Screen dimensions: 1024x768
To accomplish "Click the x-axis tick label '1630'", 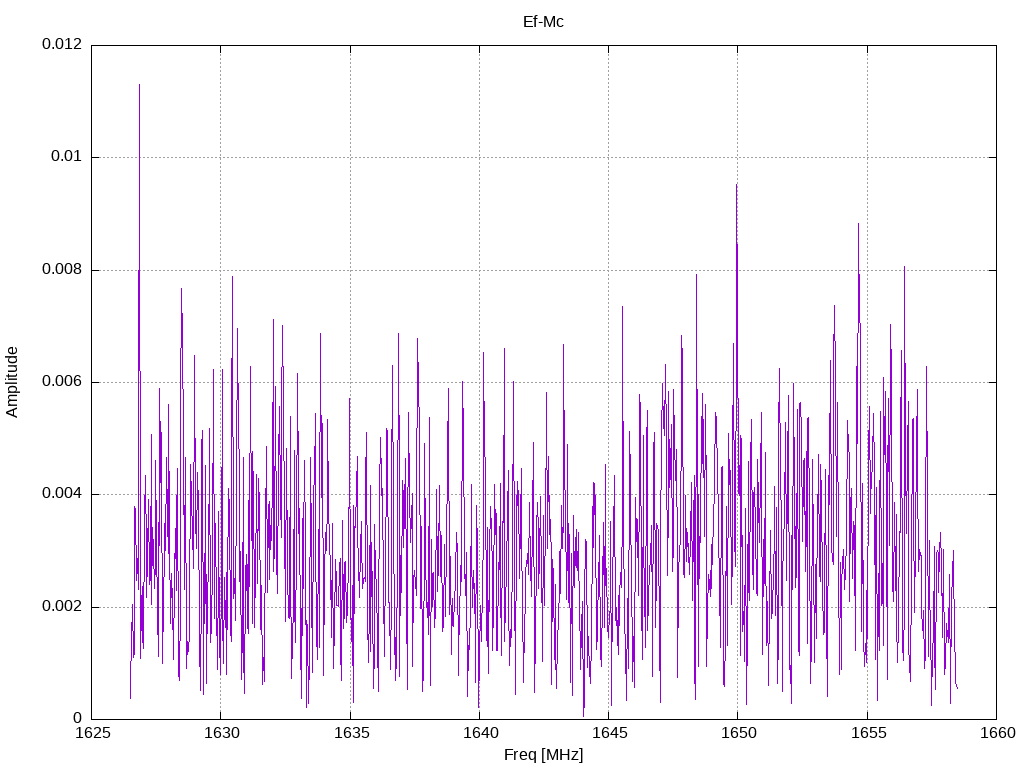I will pyautogui.click(x=221, y=733).
